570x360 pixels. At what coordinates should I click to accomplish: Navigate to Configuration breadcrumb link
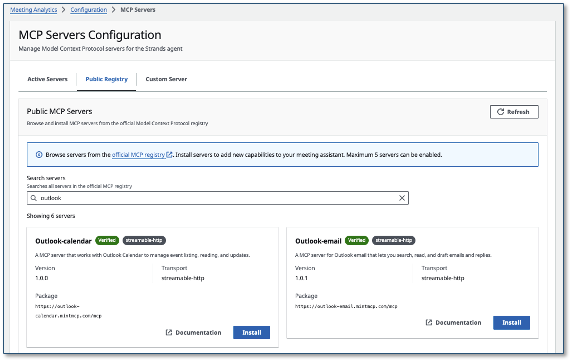point(89,10)
